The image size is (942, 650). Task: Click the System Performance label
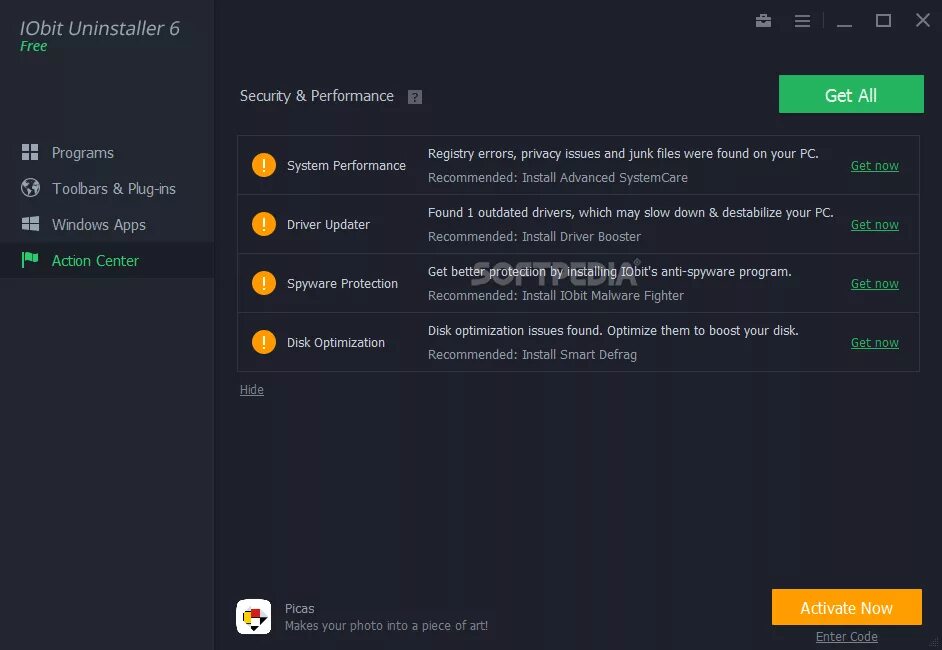point(346,165)
